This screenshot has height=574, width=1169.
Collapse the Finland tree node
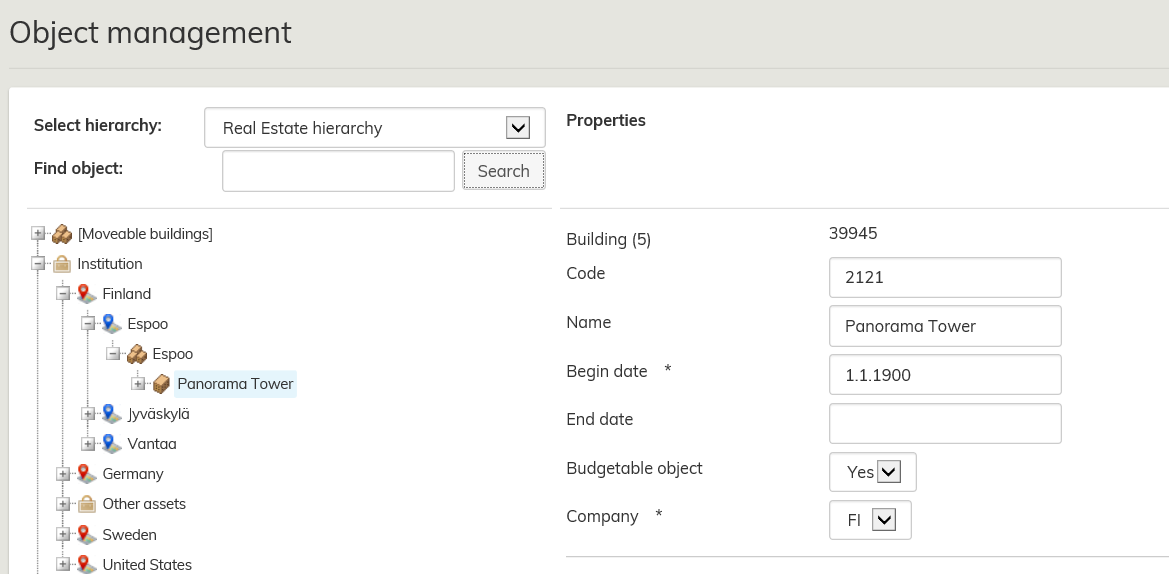pos(63,294)
